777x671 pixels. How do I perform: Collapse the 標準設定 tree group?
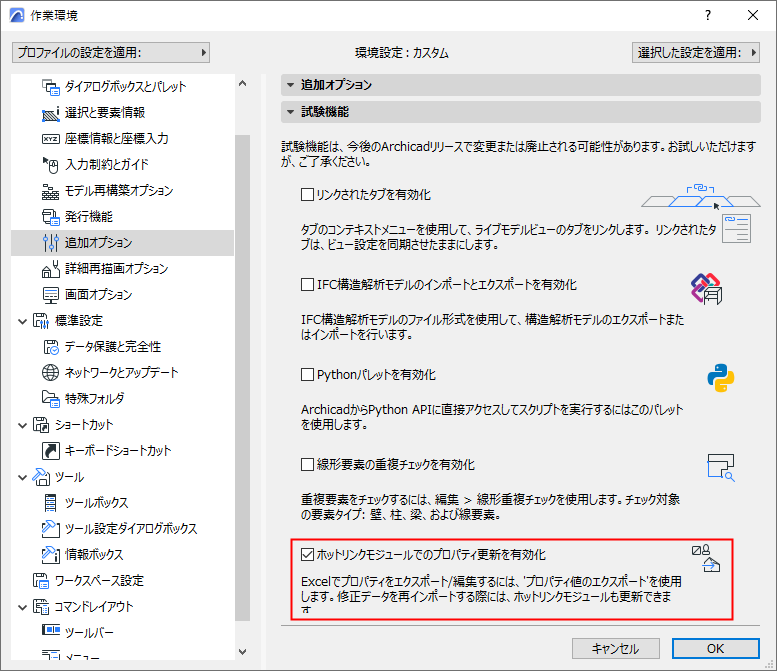pos(22,321)
